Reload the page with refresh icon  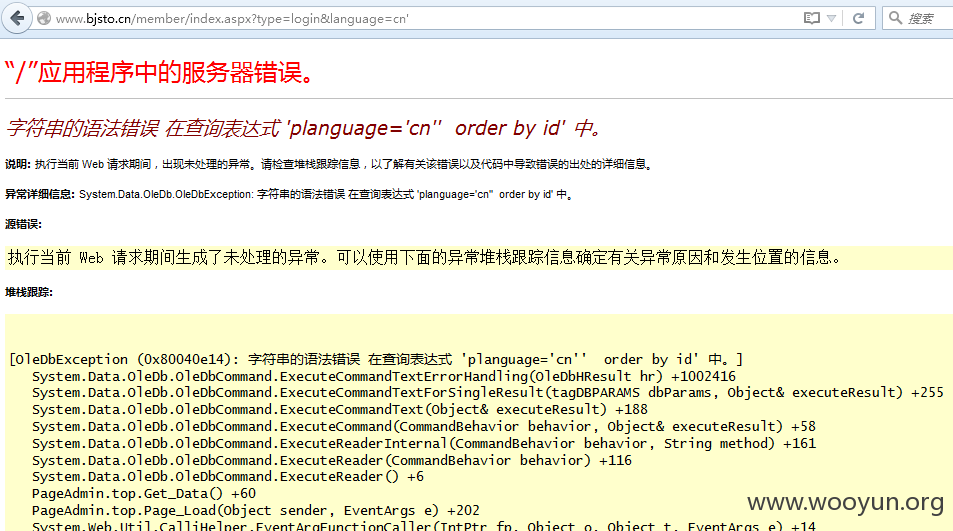[858, 18]
